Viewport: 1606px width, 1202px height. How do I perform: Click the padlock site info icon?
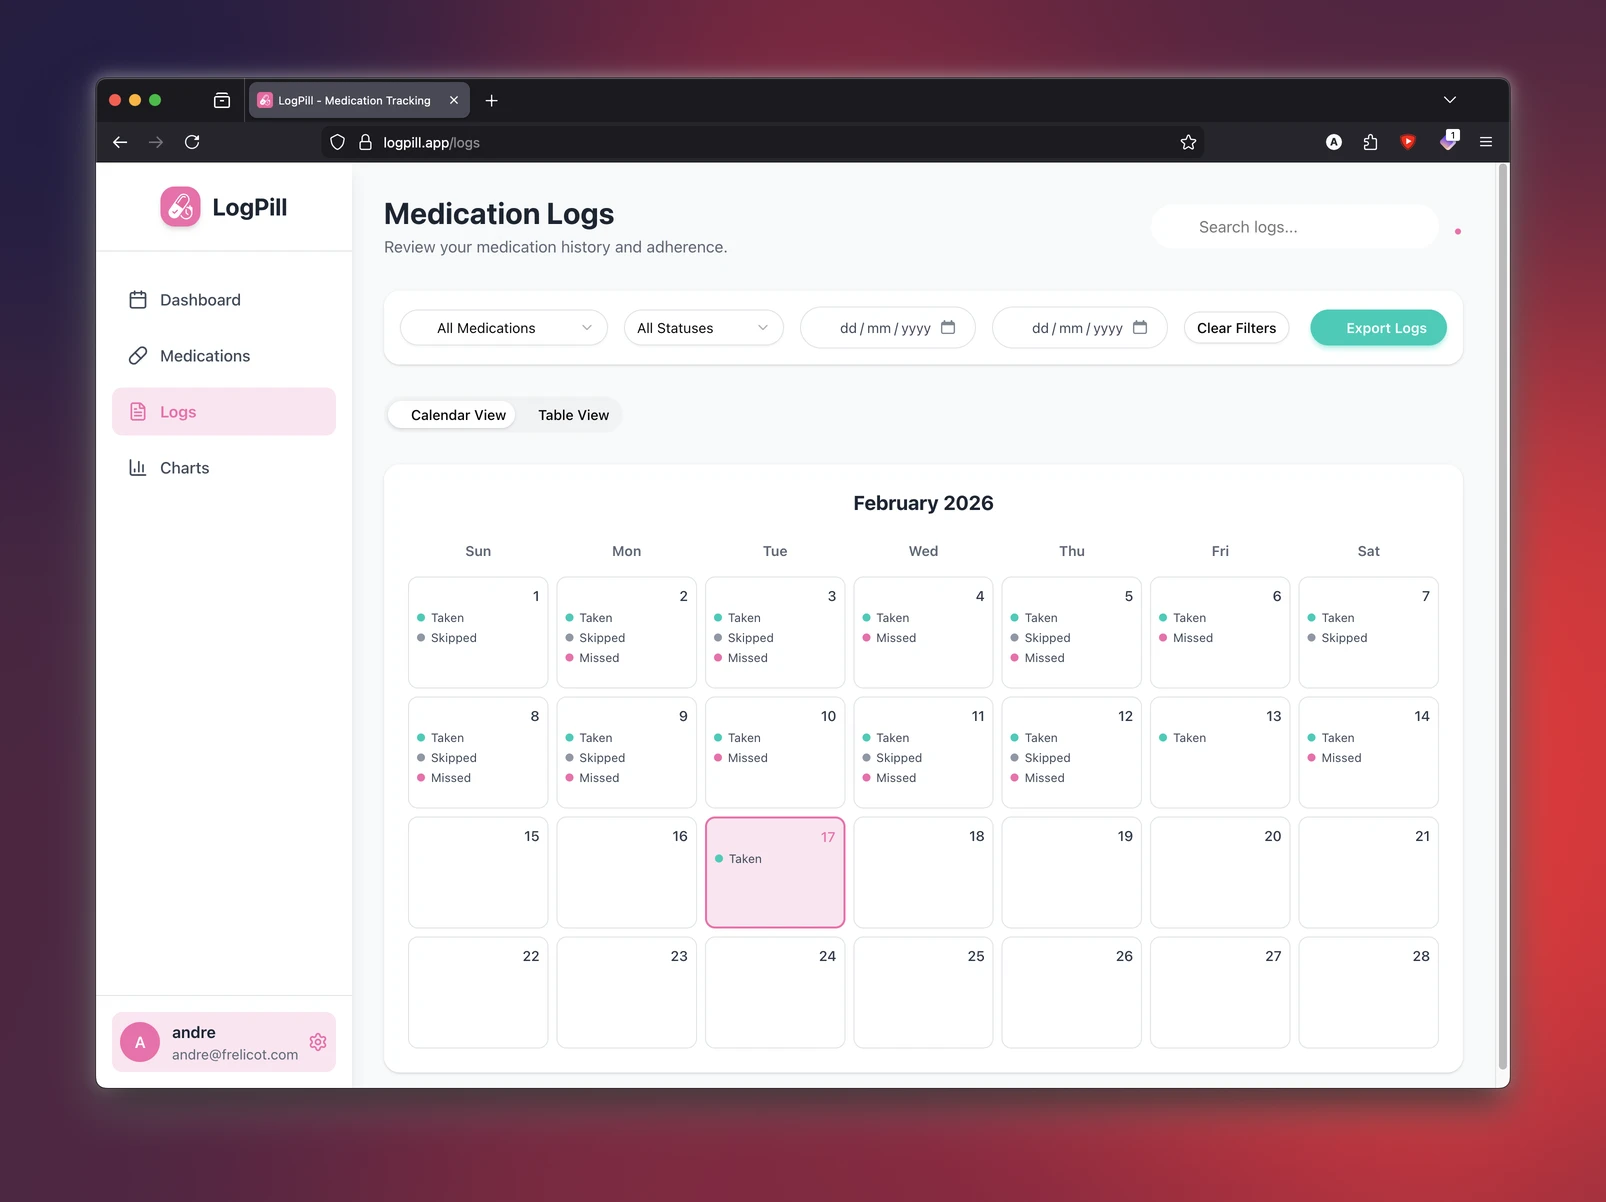[365, 142]
